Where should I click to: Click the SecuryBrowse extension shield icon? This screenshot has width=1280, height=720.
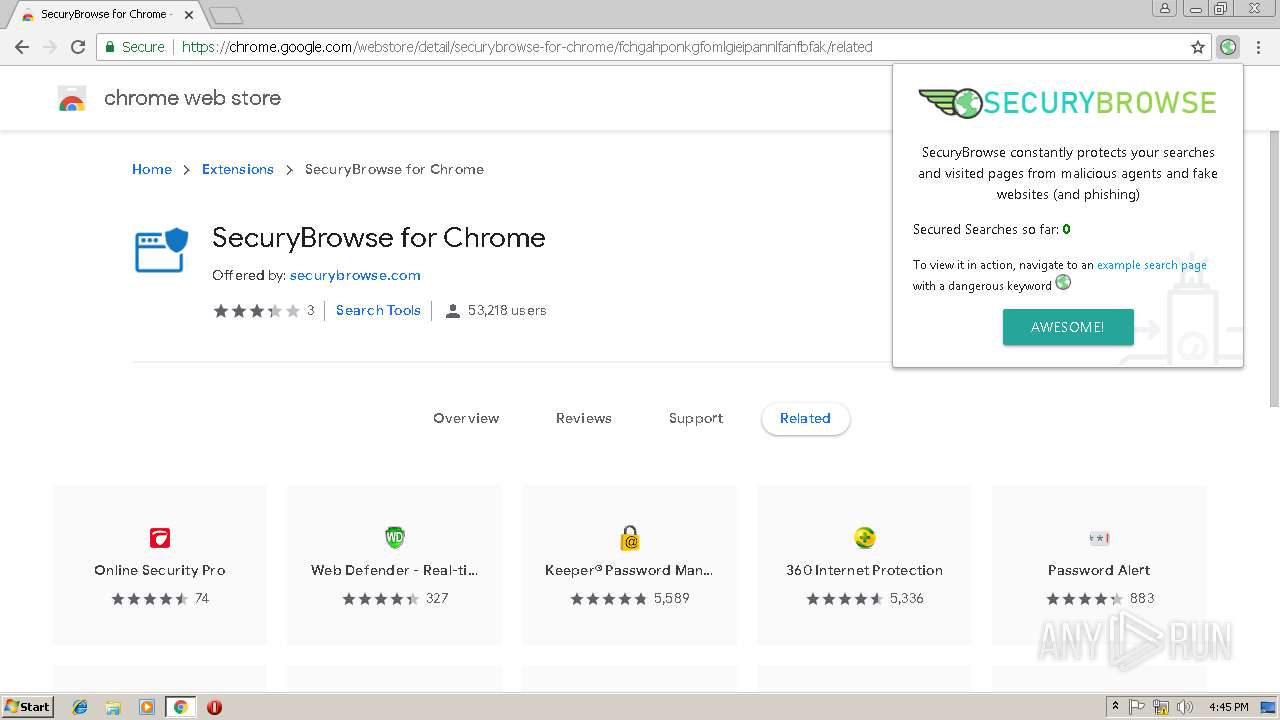pyautogui.click(x=161, y=249)
